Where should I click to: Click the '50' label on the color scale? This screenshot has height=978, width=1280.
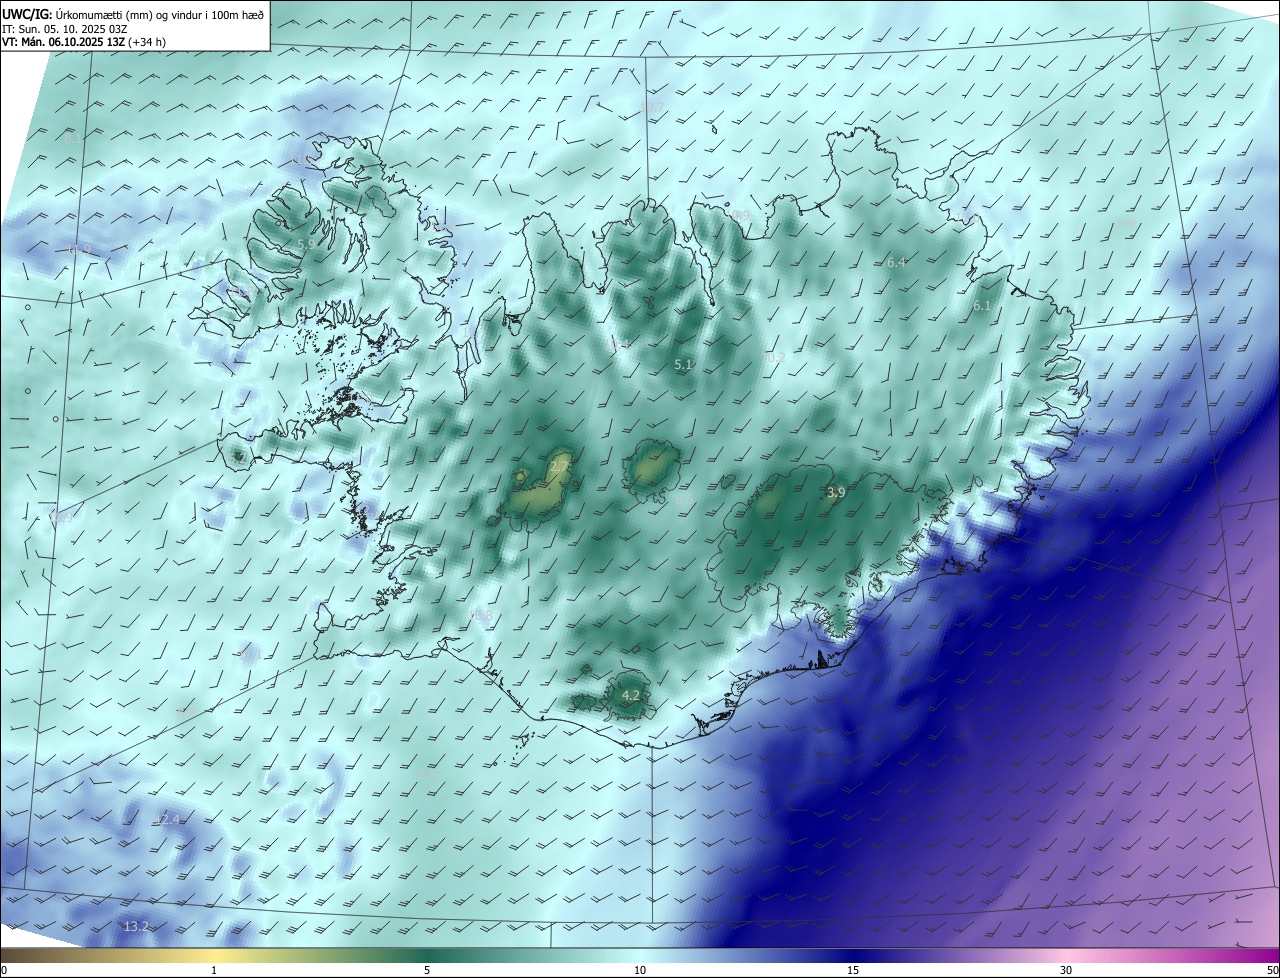point(1271,970)
